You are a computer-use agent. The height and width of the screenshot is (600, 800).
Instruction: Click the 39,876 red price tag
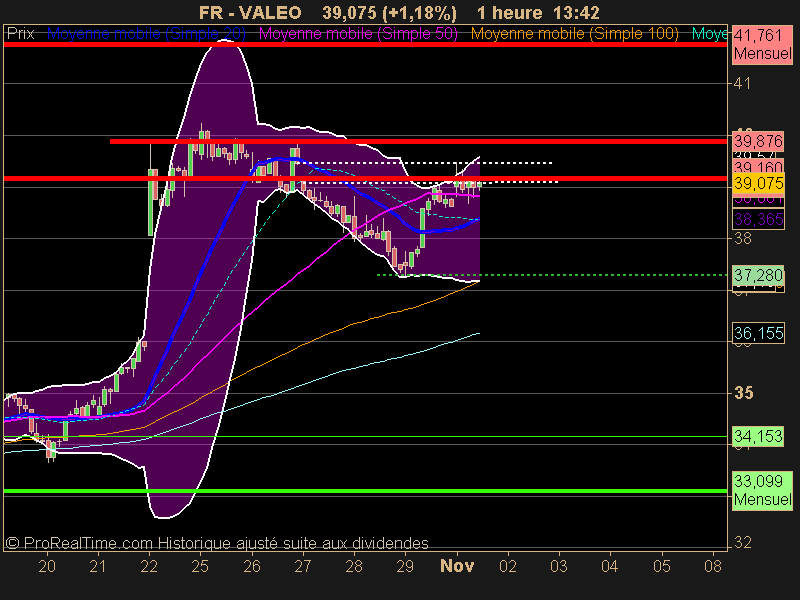(x=758, y=141)
